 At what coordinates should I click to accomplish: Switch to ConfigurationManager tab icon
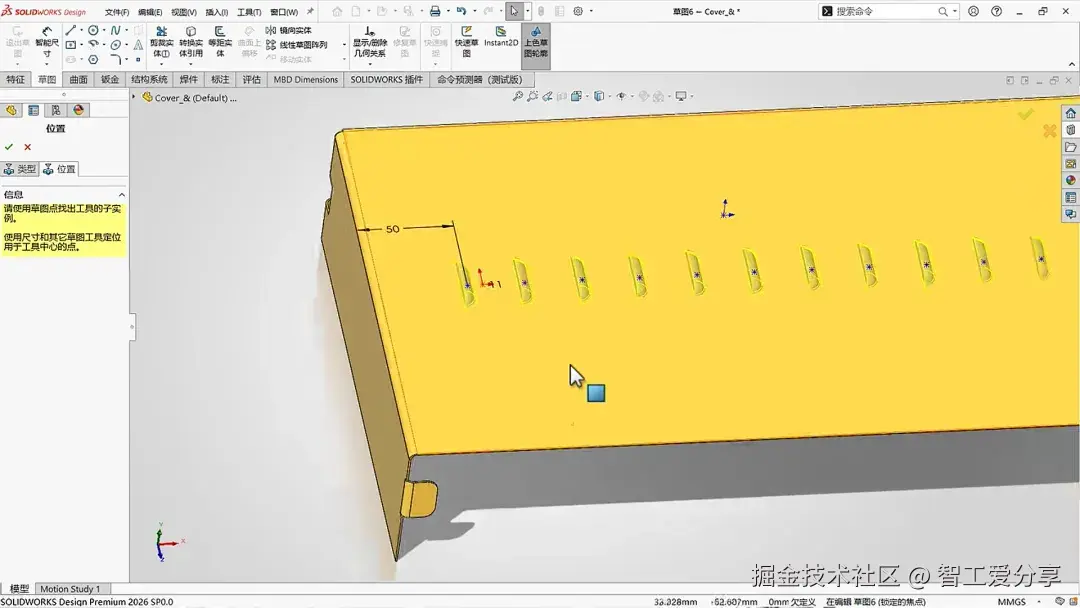click(56, 110)
